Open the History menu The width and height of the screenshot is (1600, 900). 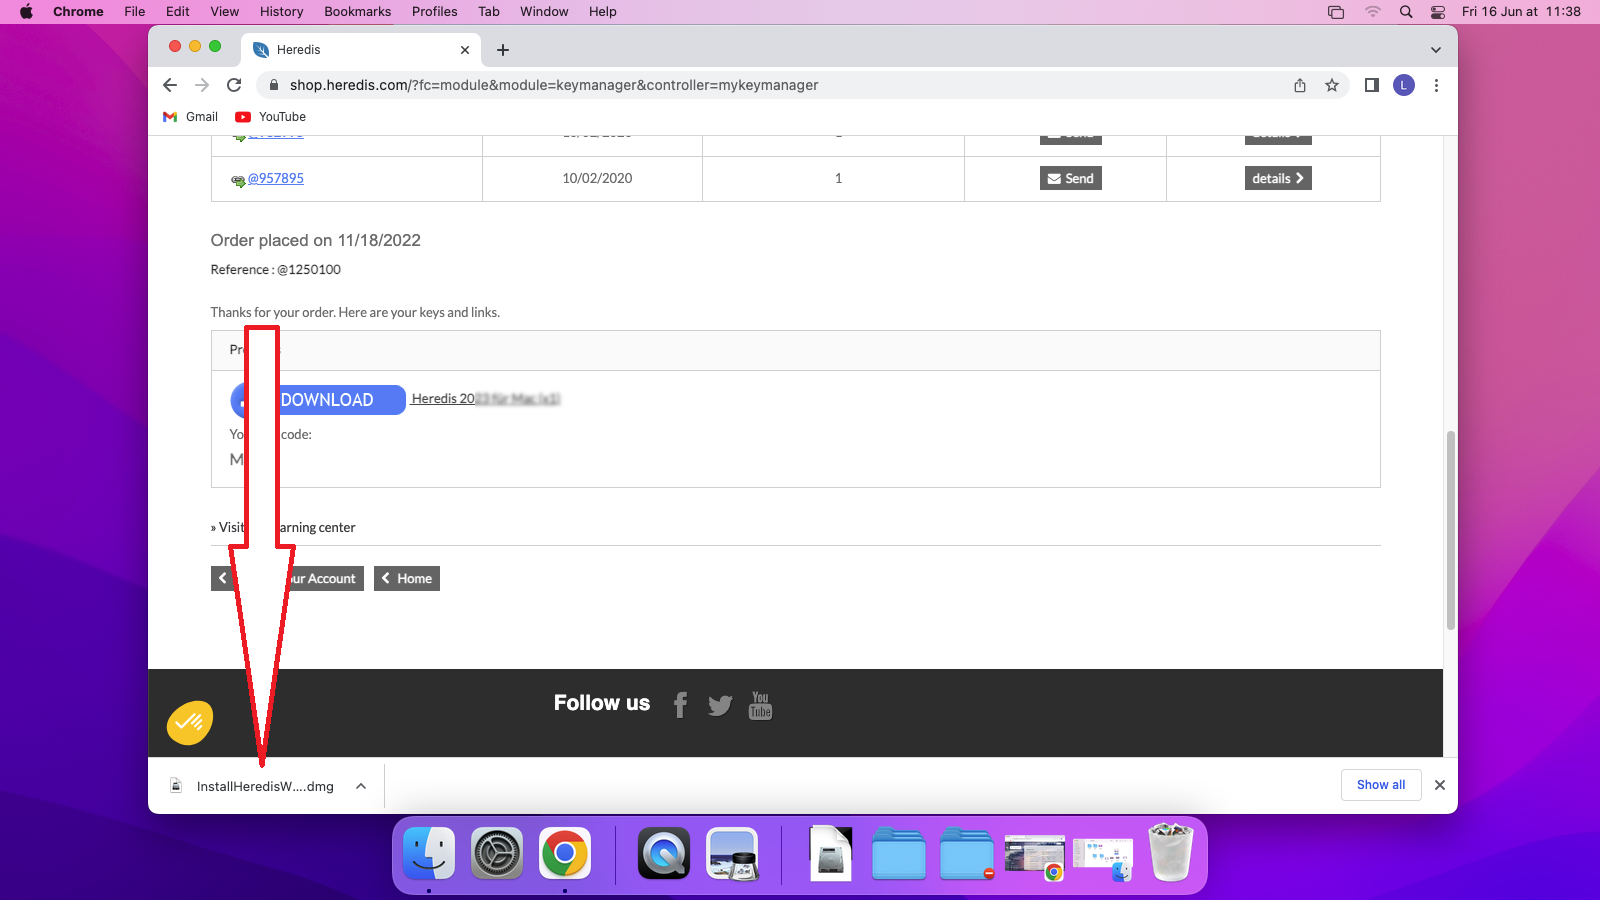coord(281,12)
